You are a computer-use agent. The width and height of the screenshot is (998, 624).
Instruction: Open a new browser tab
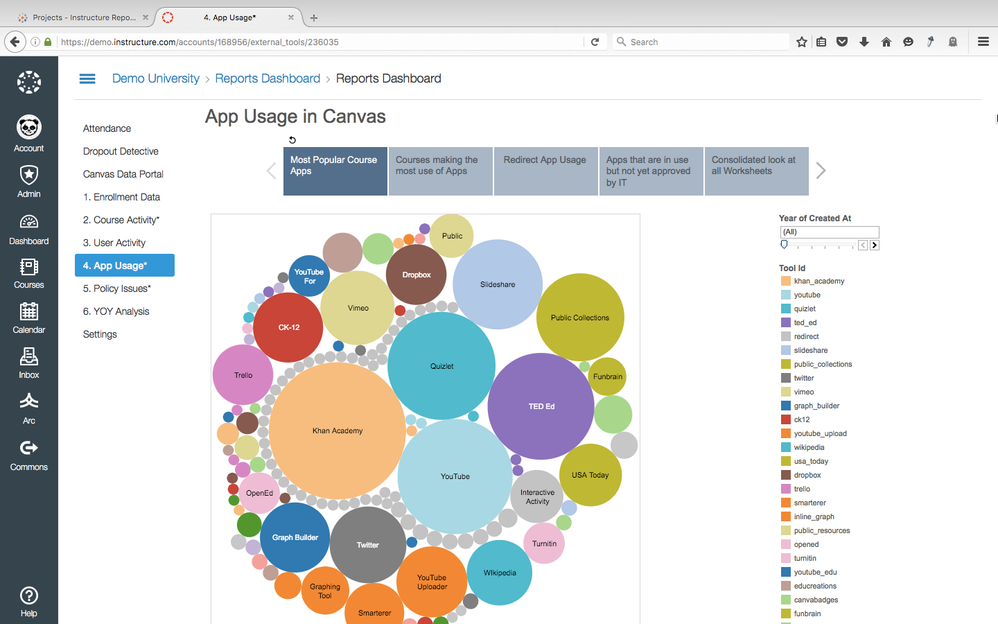[313, 18]
